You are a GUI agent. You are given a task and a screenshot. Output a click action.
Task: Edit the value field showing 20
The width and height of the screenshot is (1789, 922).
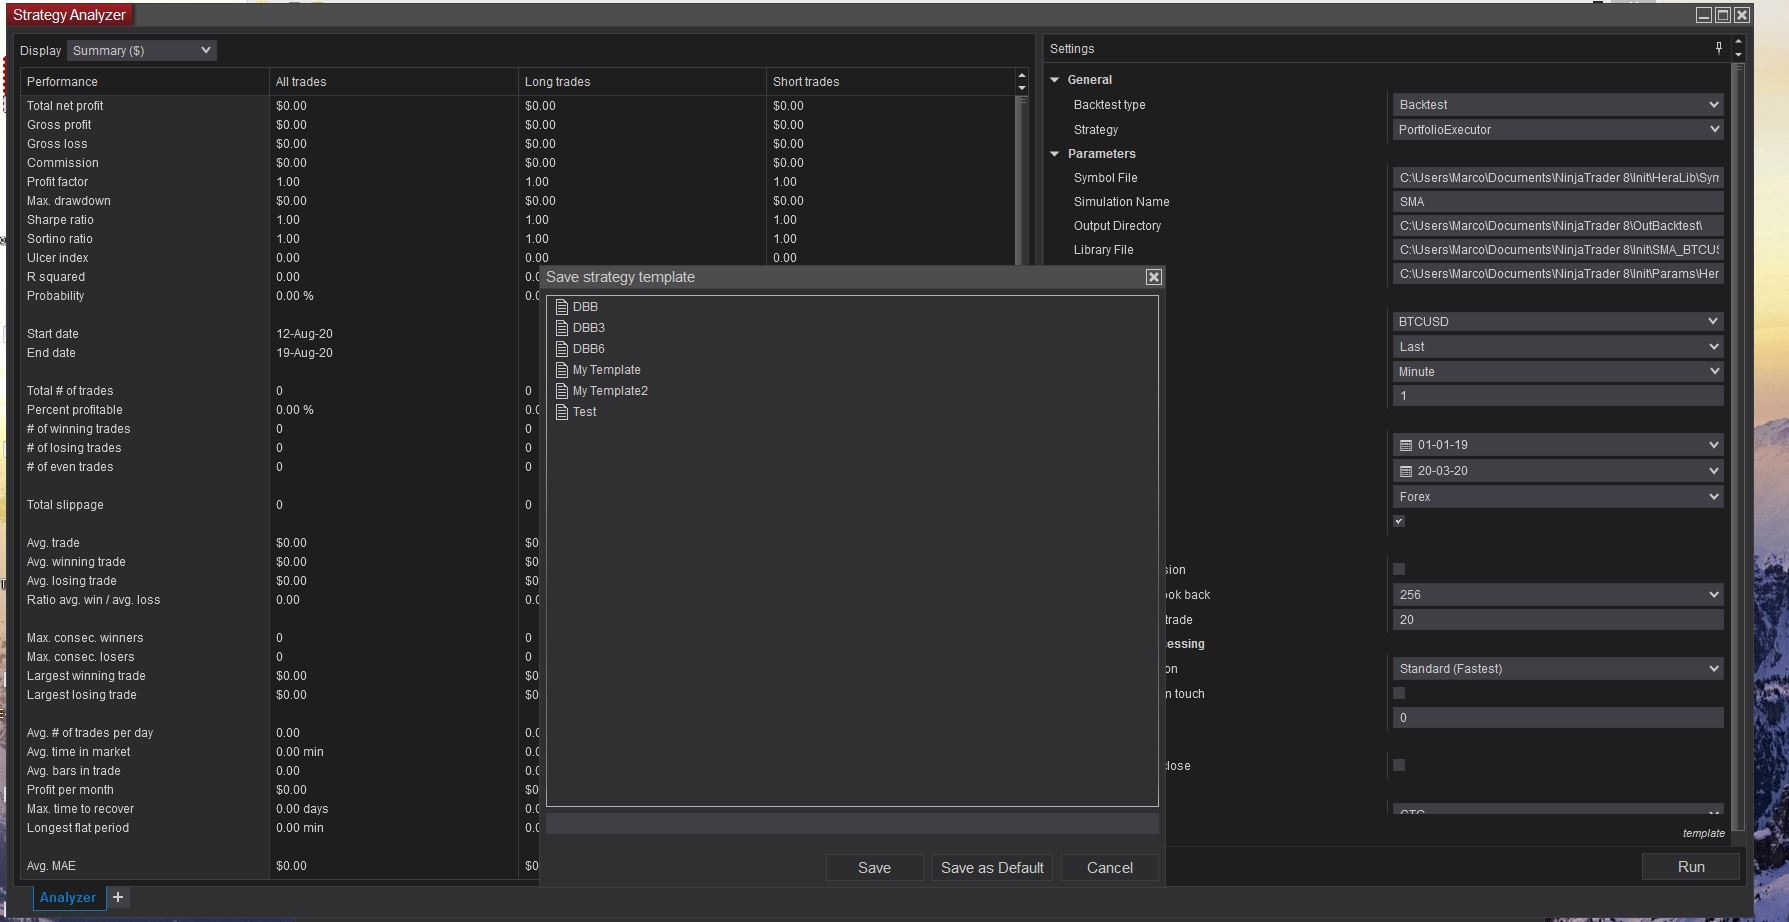[1558, 620]
